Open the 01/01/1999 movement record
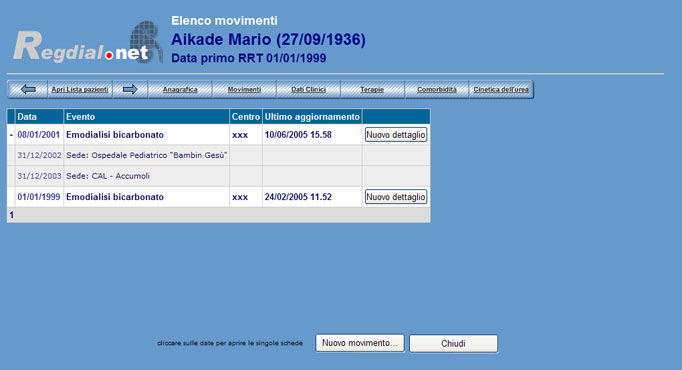Screen dimensions: 682x370 click(38, 197)
